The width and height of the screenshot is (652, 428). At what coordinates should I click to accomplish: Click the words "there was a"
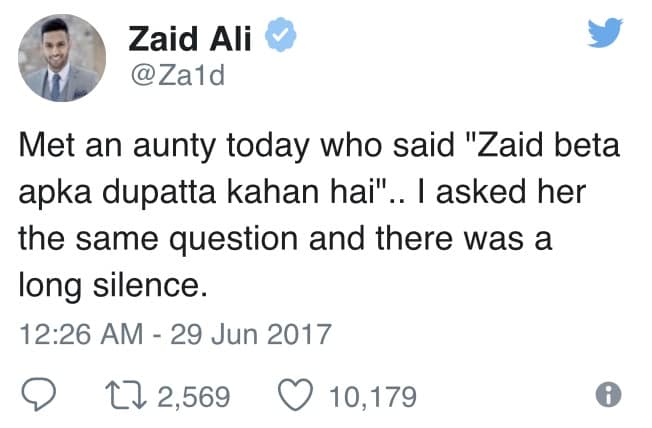tap(464, 239)
